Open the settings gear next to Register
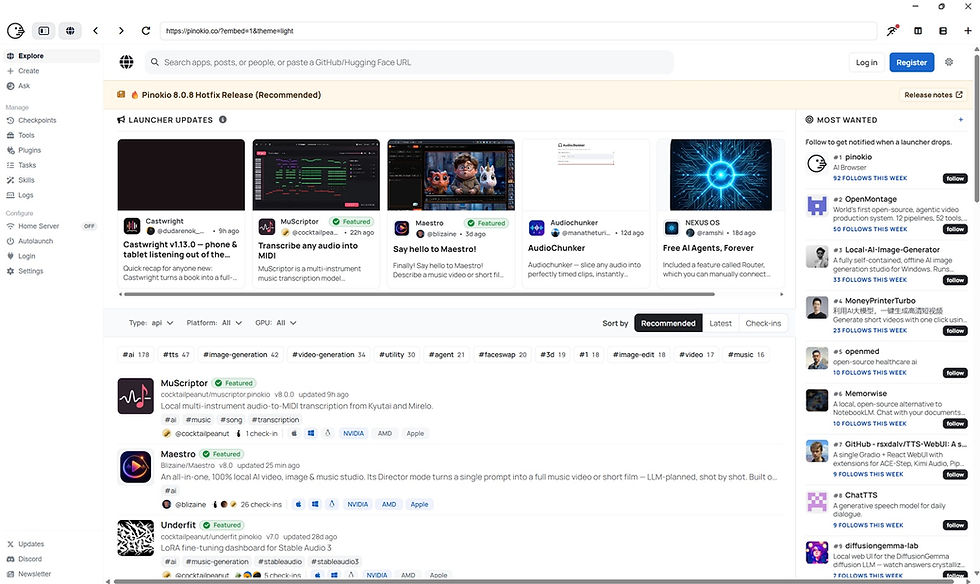 [x=949, y=62]
